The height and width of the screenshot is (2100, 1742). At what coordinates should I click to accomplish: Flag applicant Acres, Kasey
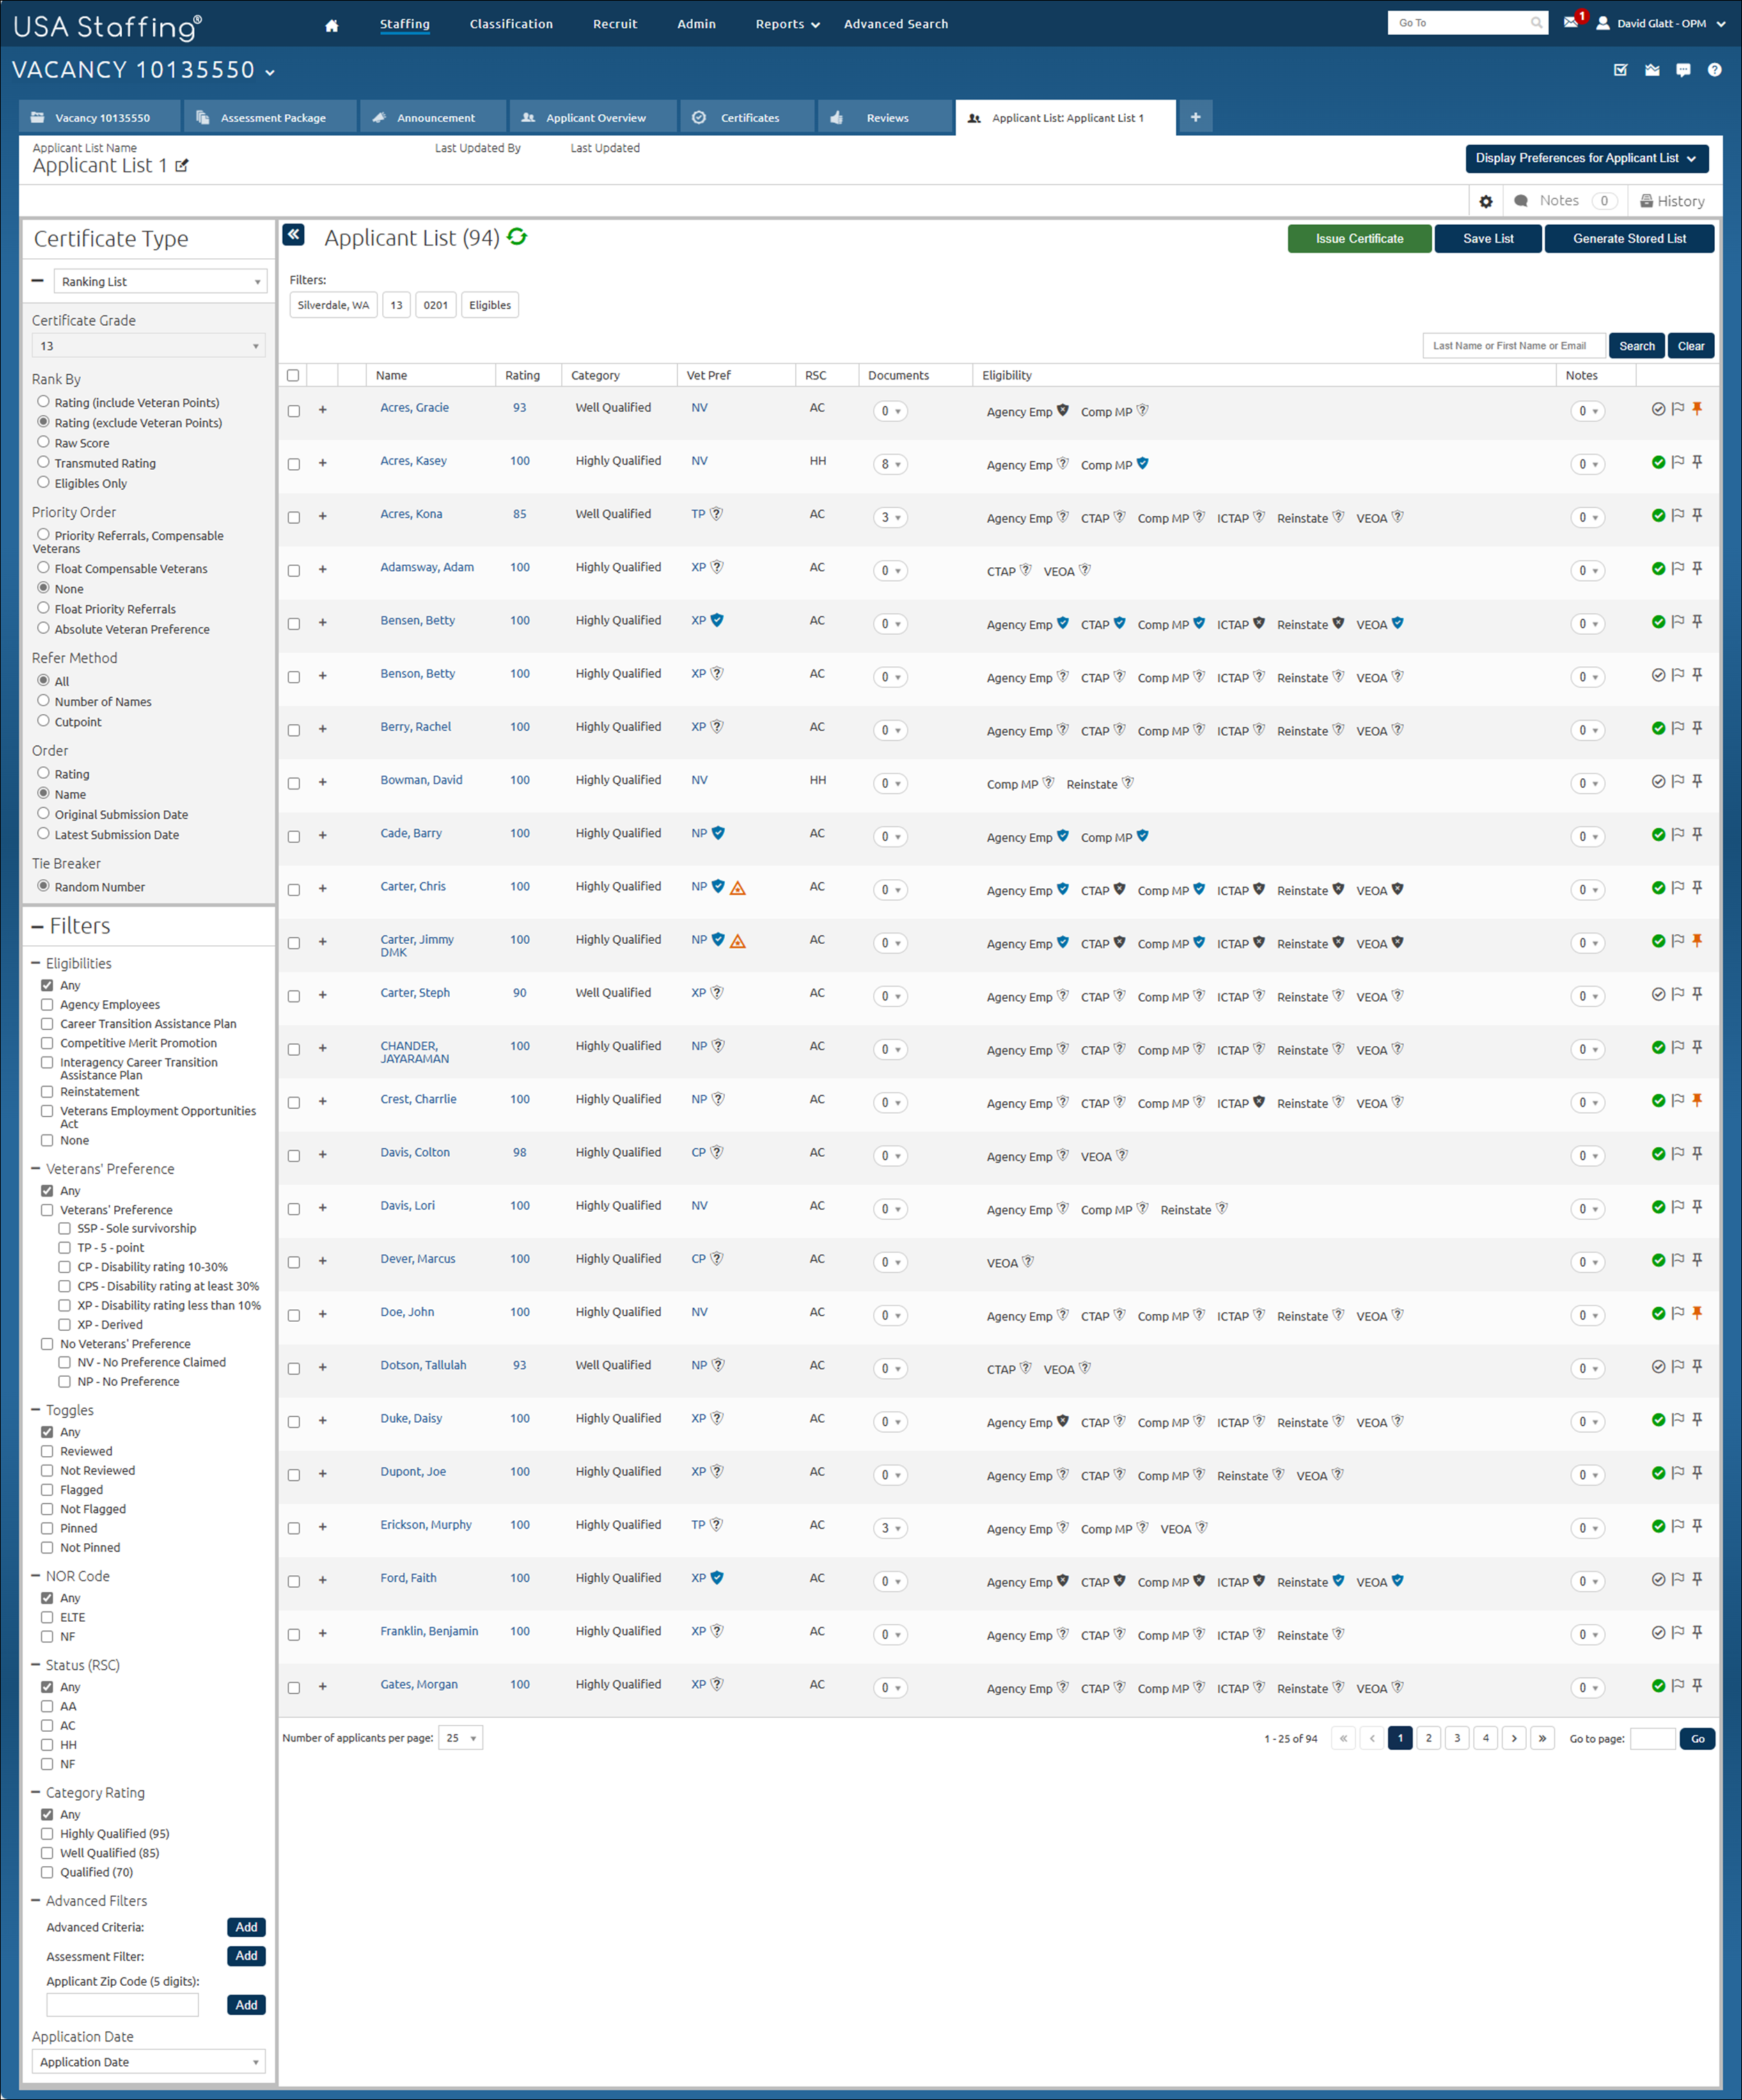click(1678, 462)
